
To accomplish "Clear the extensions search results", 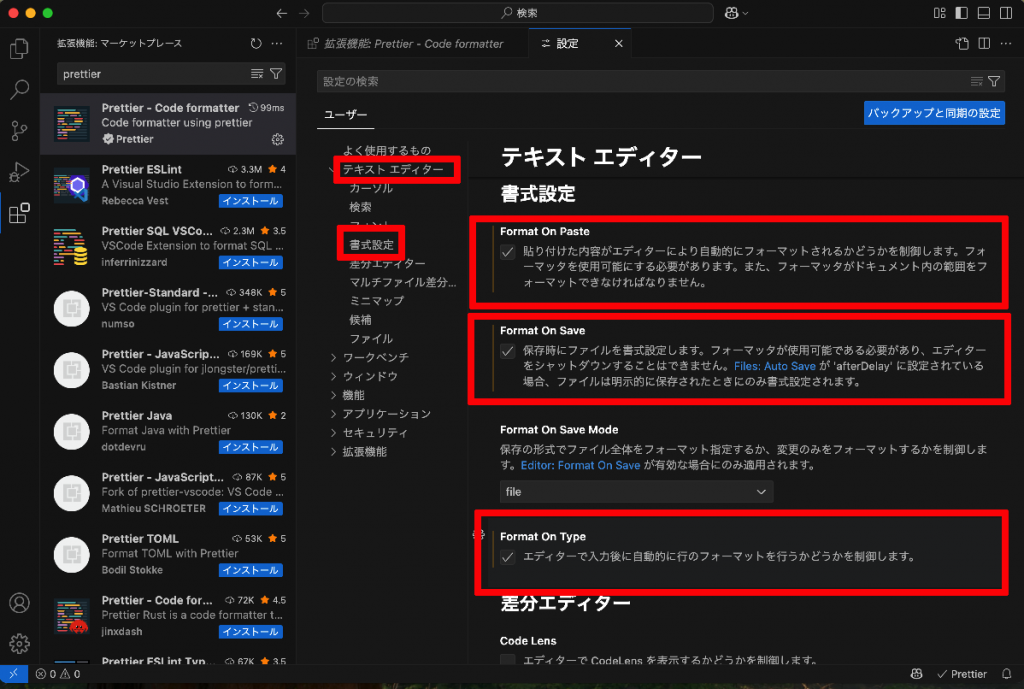I will click(x=257, y=74).
